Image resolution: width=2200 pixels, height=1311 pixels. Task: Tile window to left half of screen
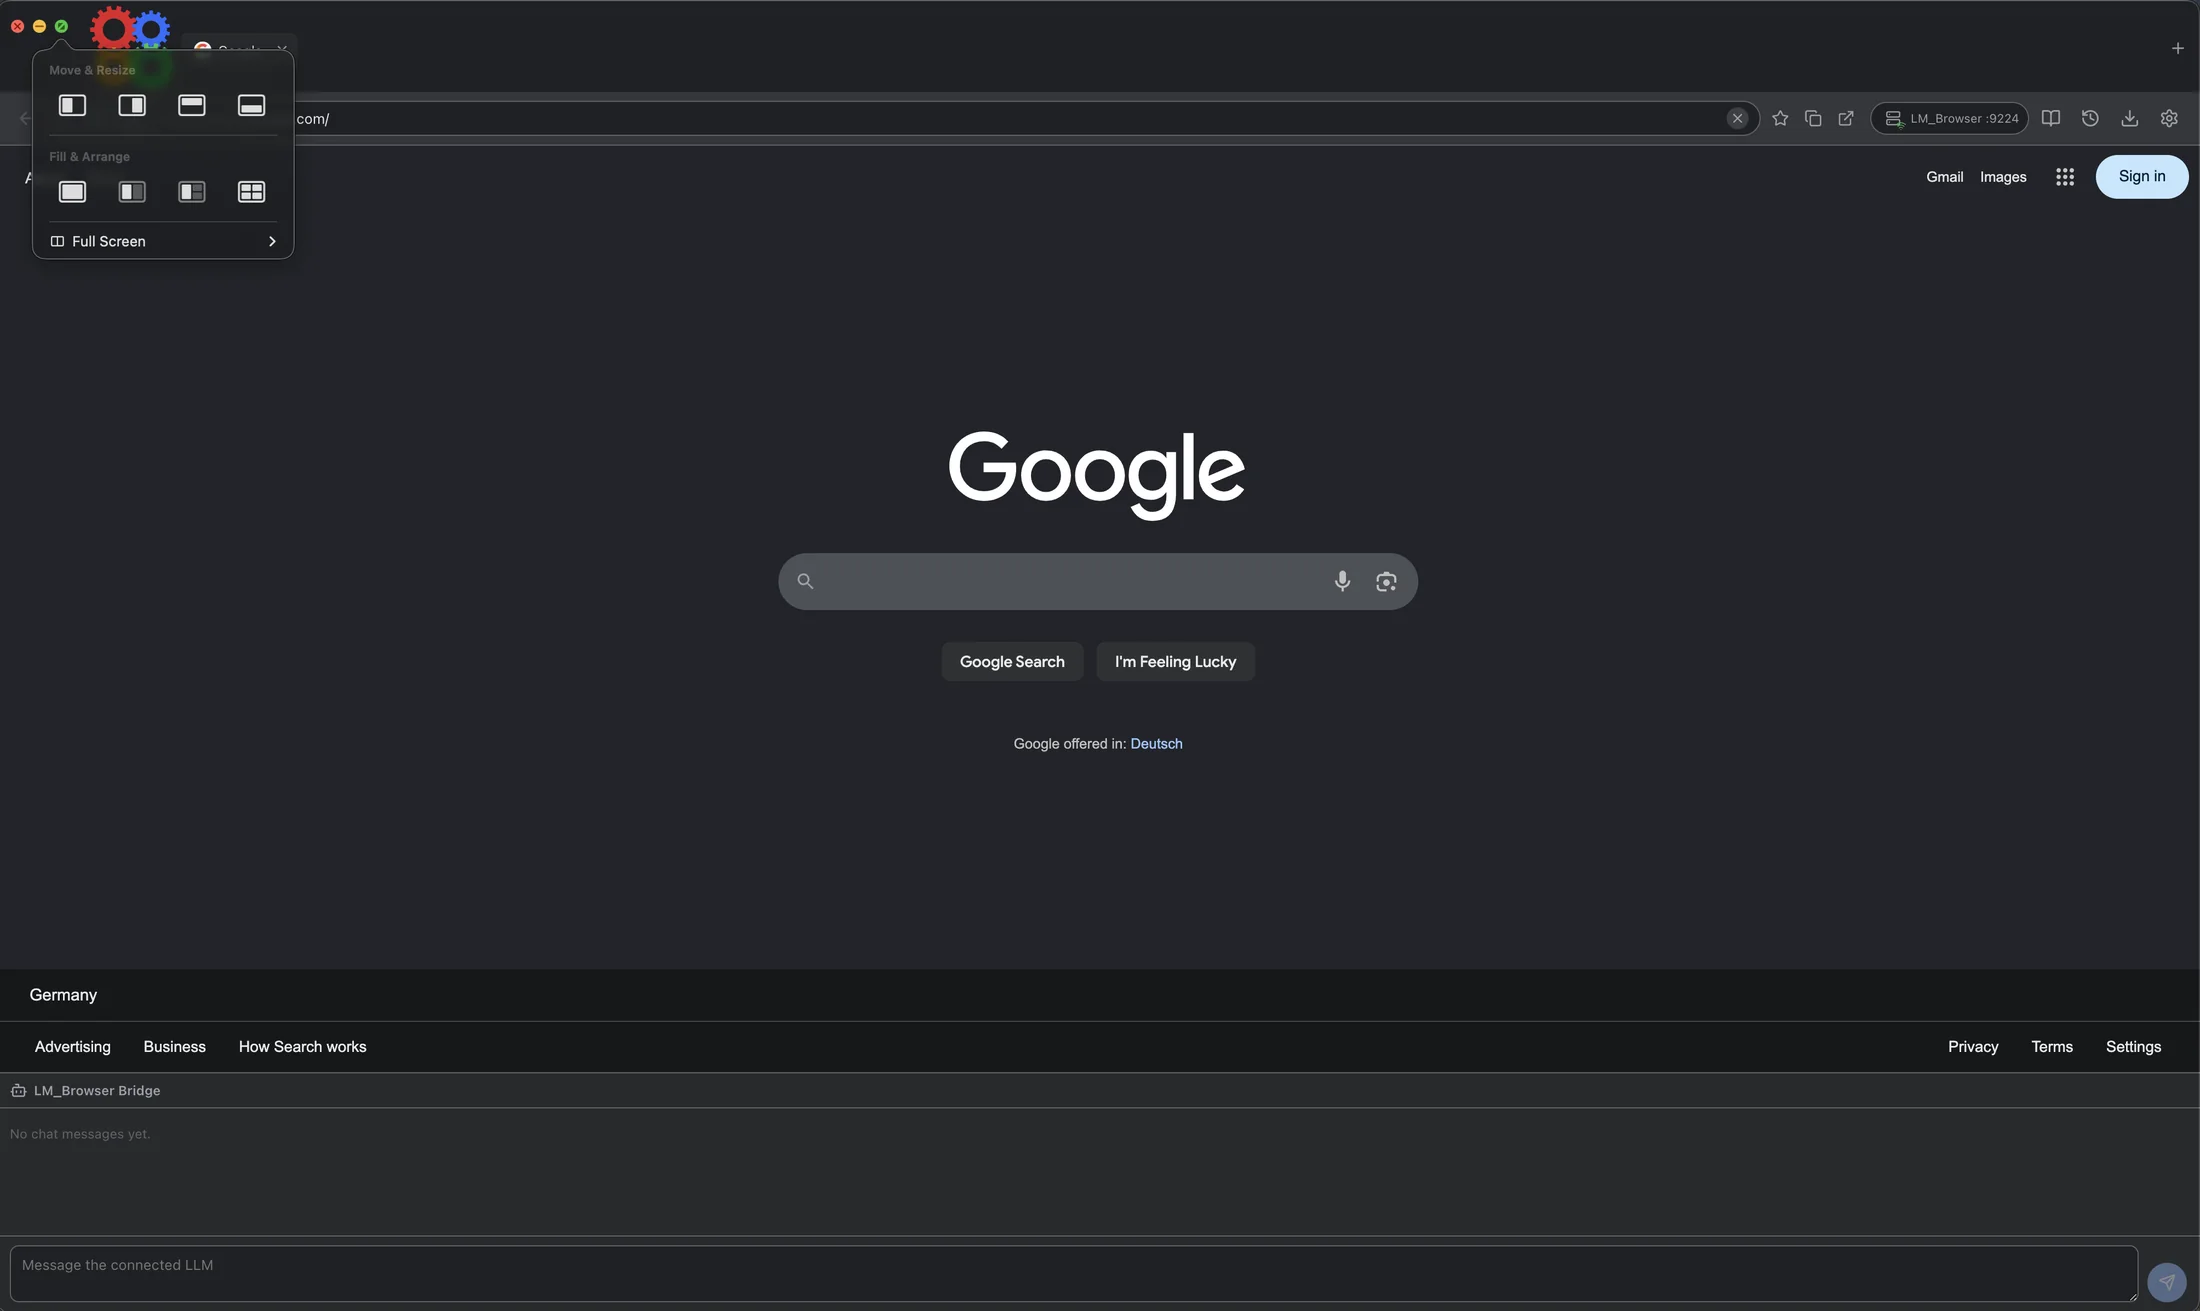pyautogui.click(x=72, y=105)
